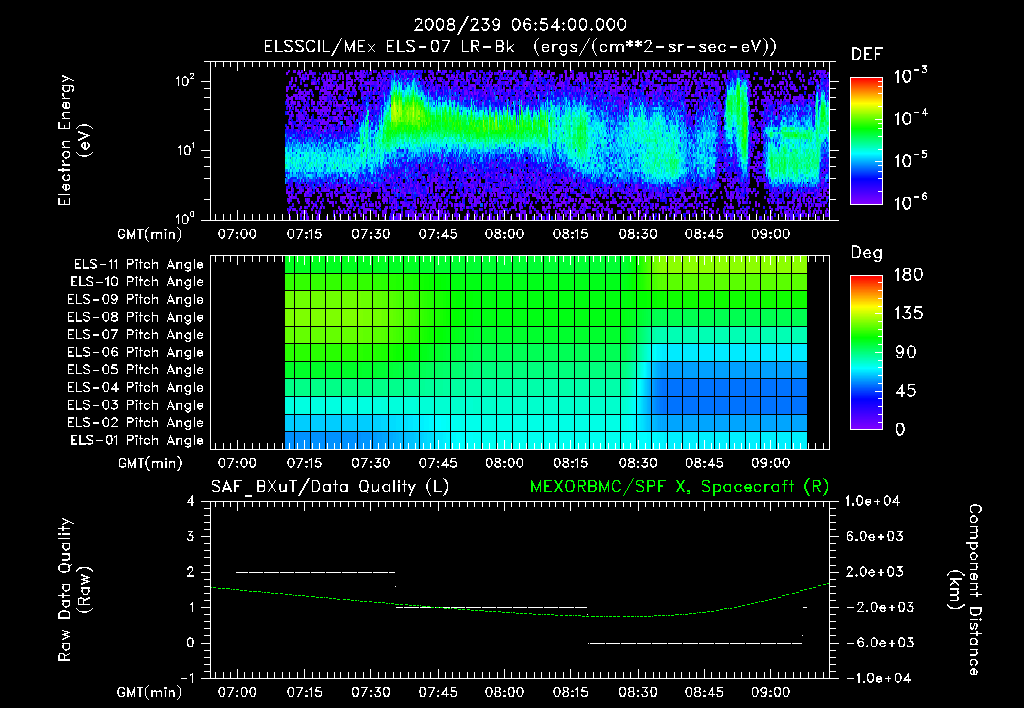Viewport: 1024px width, 708px height.
Task: Select the ELS-10 Pitch Angle row label
Action: (x=136, y=282)
